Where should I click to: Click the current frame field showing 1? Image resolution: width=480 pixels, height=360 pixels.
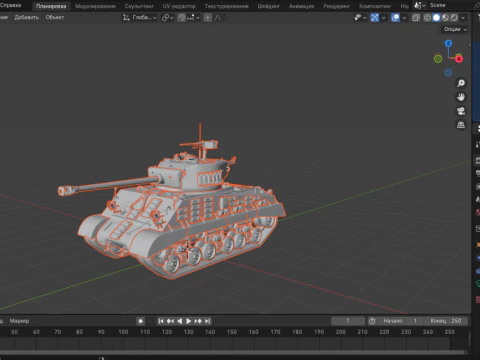tap(348, 321)
